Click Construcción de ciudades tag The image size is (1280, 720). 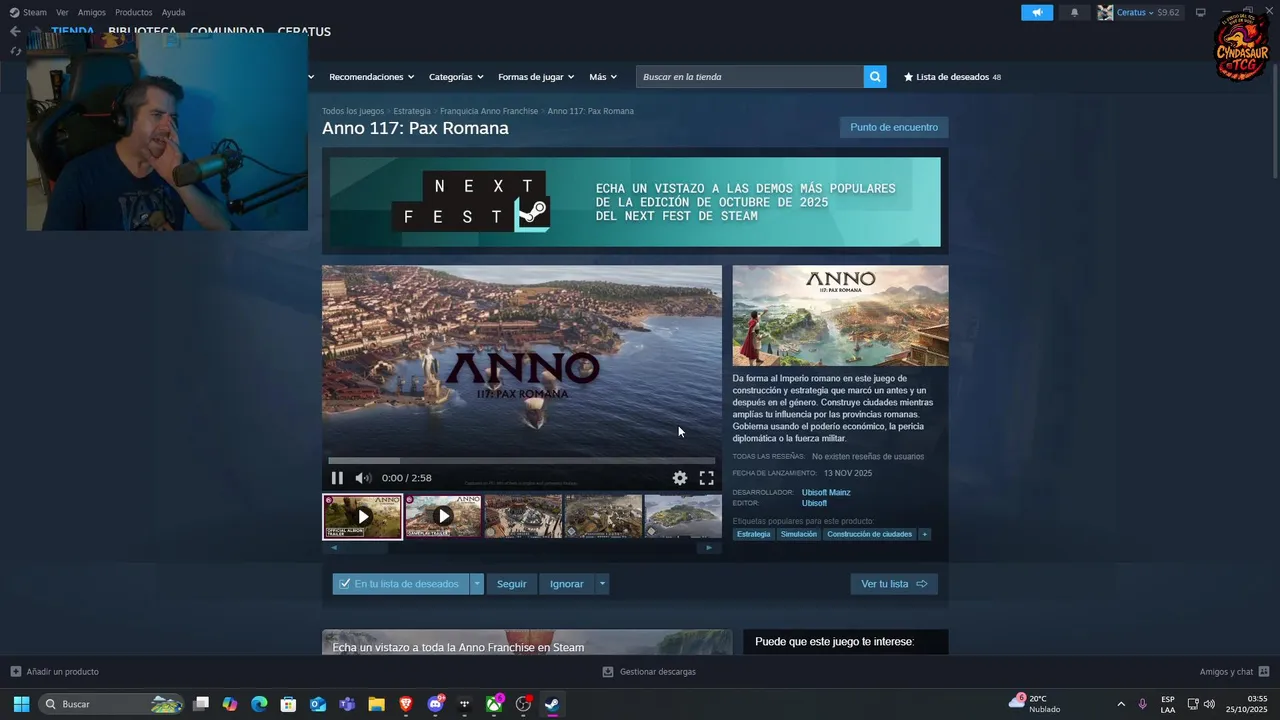(870, 534)
